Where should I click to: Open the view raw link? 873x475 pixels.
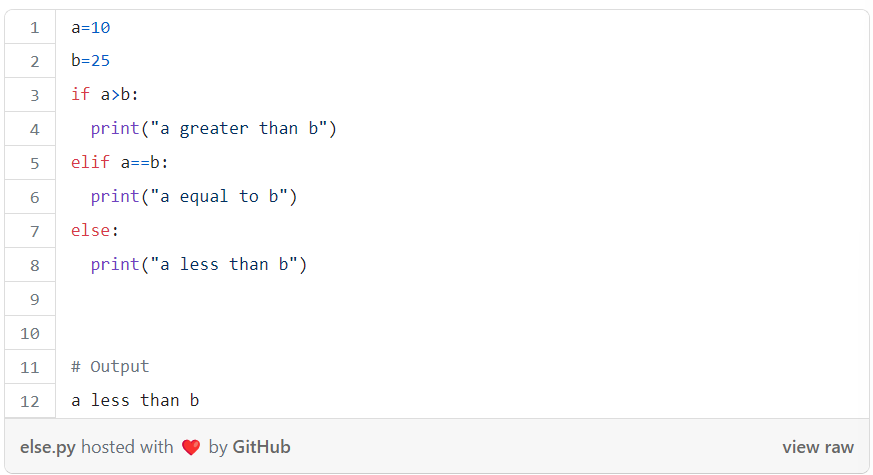(x=817, y=447)
